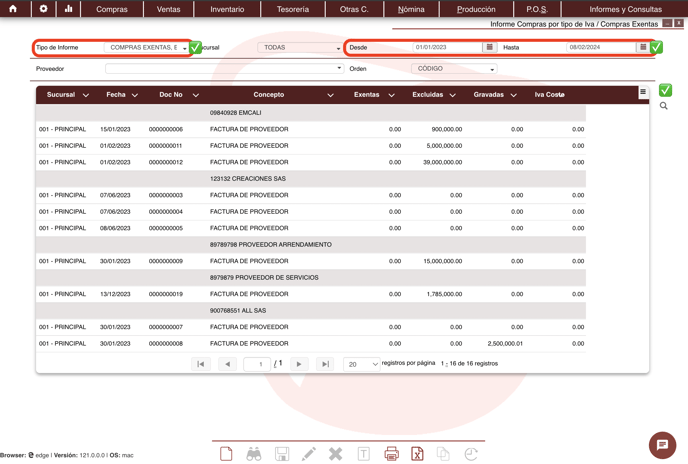Go to previous page of results
This screenshot has height=464, width=688.
click(x=227, y=364)
